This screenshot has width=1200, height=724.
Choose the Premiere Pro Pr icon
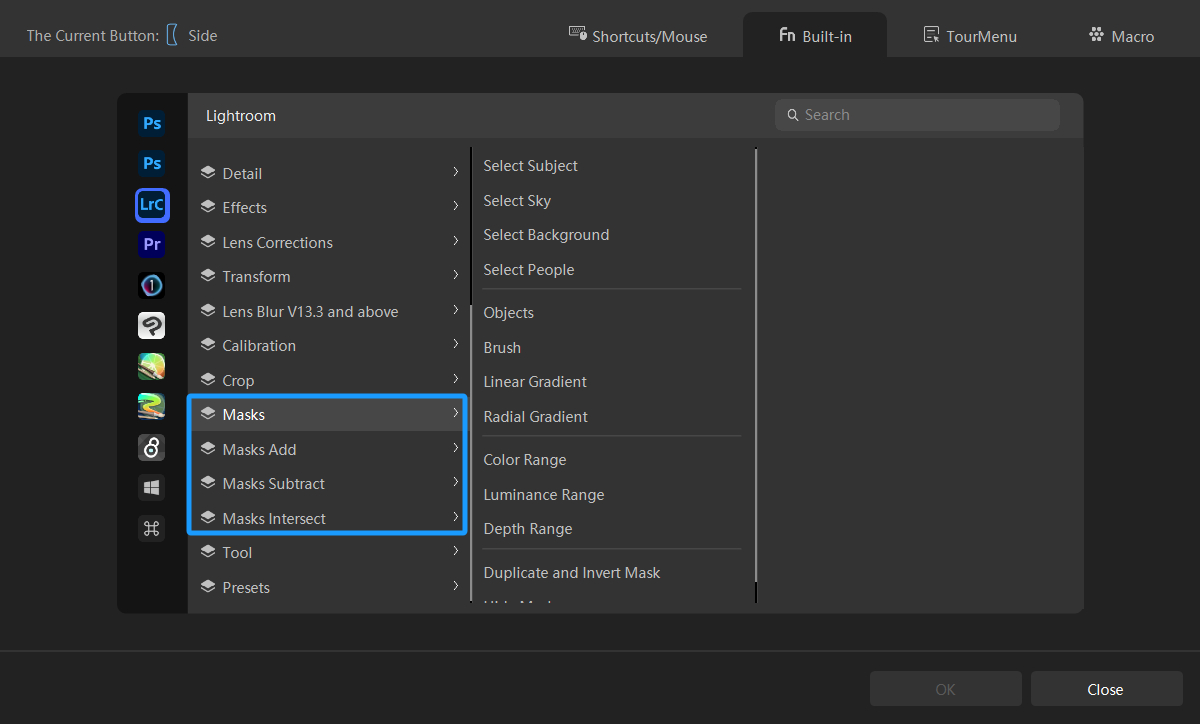(x=152, y=245)
